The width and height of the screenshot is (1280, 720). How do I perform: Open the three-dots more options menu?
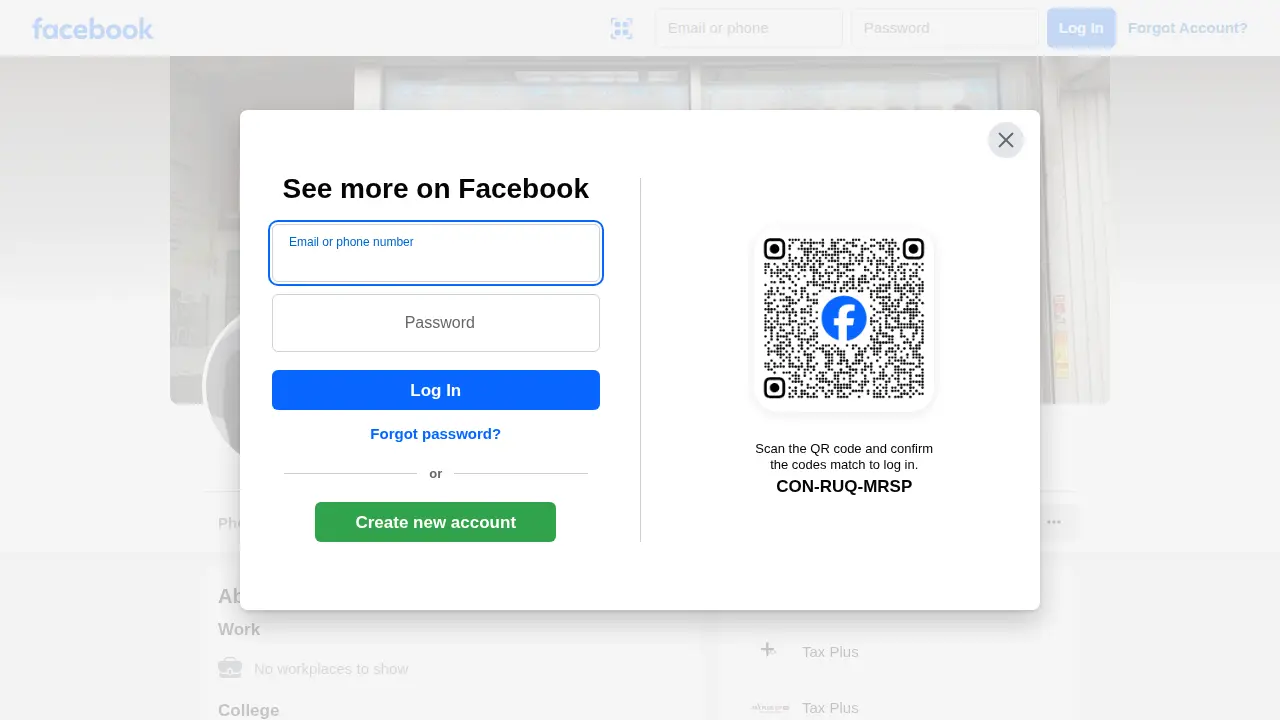tap(1054, 522)
